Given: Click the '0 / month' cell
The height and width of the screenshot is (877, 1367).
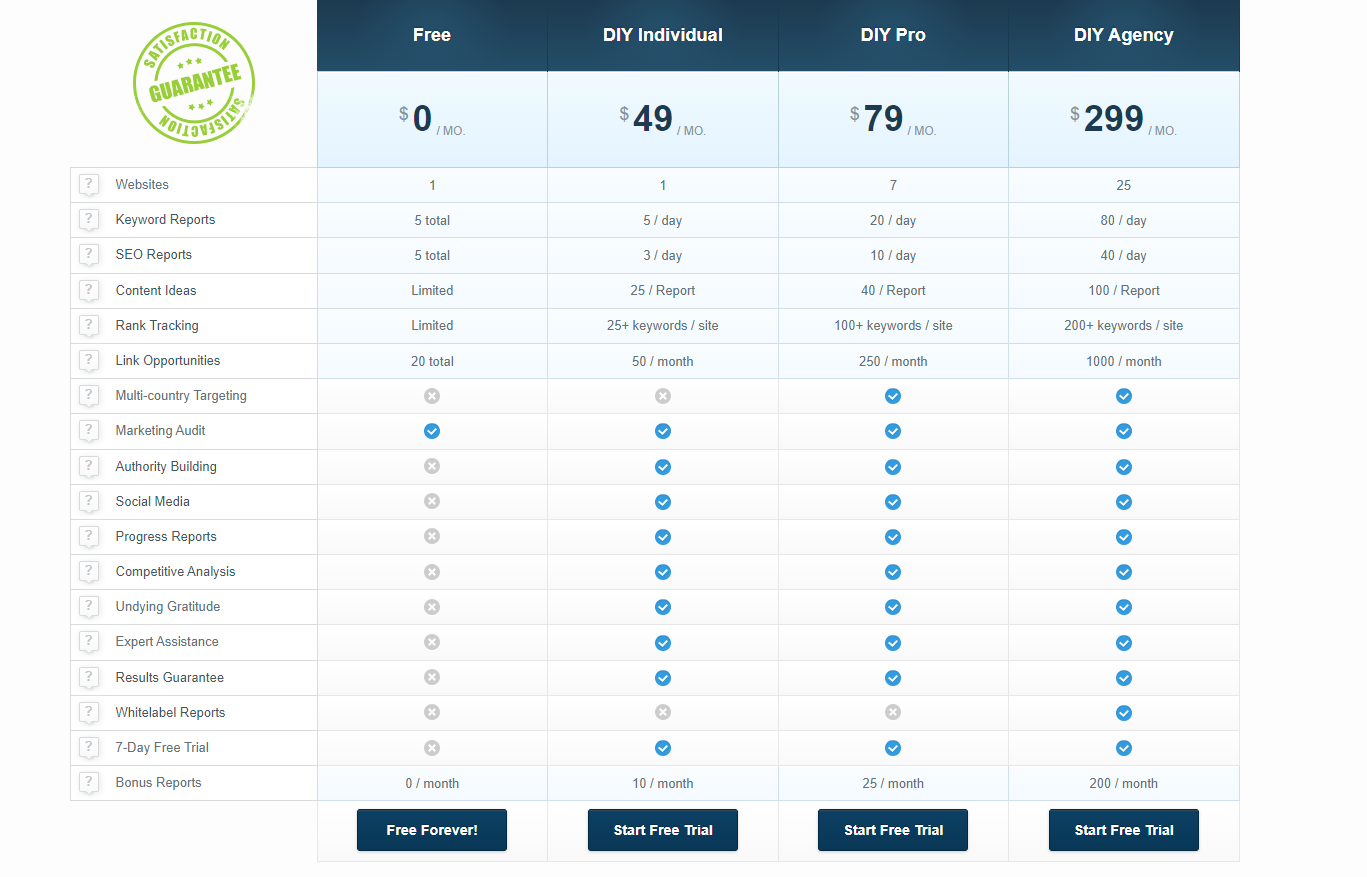Looking at the screenshot, I should [432, 783].
